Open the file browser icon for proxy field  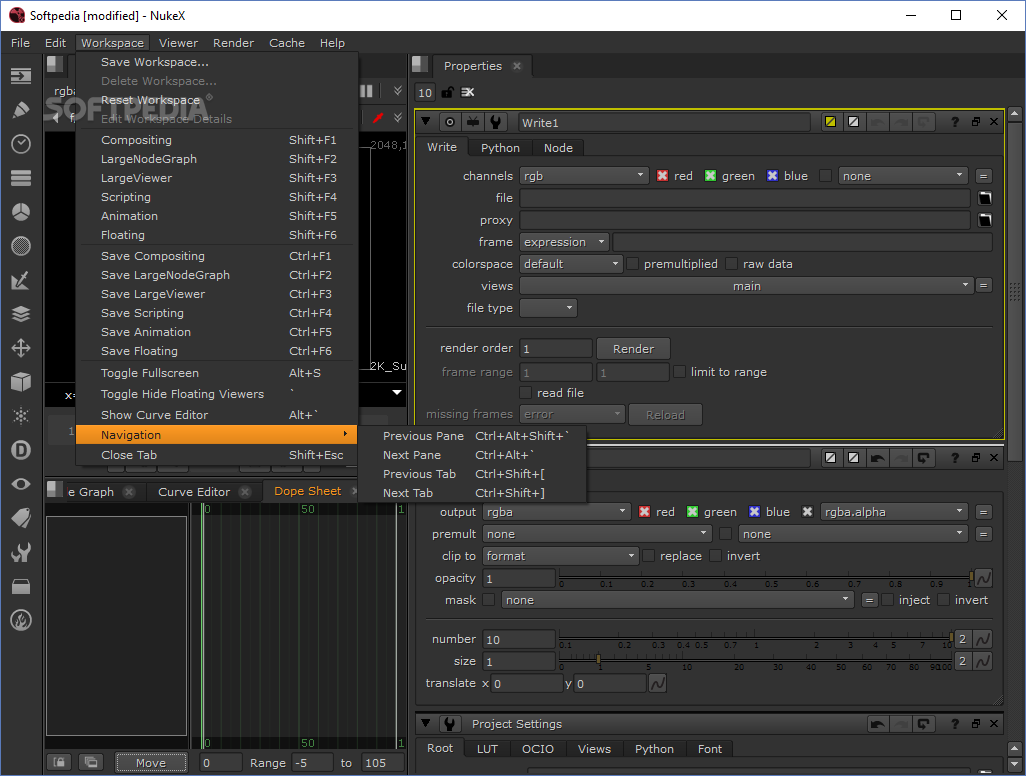coord(984,220)
